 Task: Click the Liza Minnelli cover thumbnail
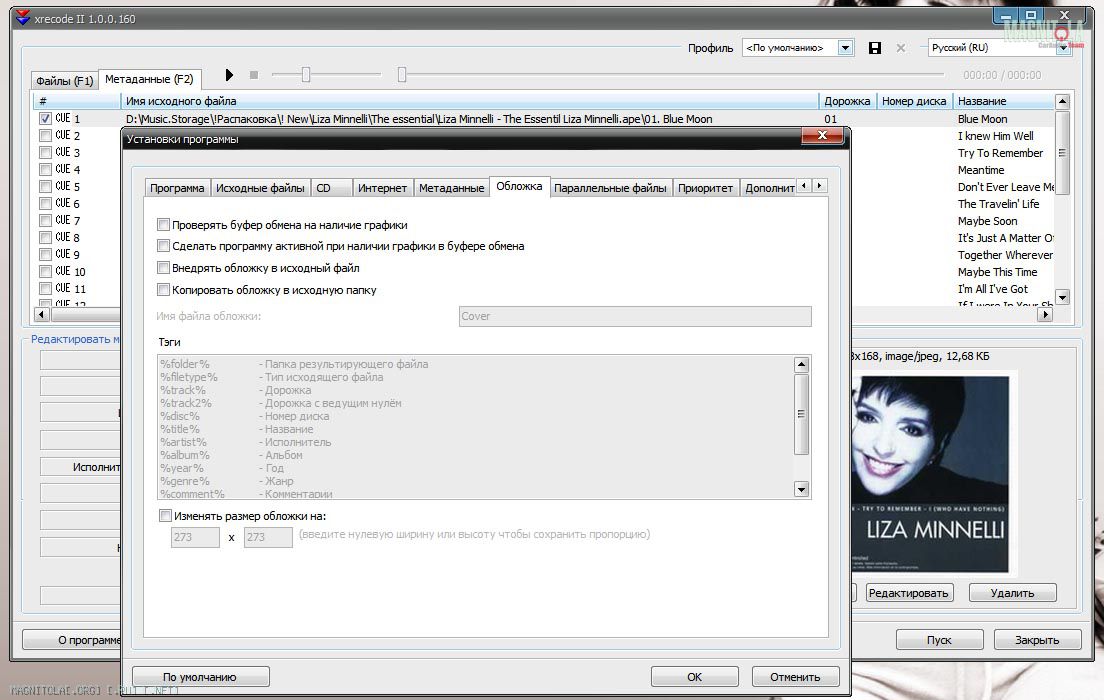[931, 472]
